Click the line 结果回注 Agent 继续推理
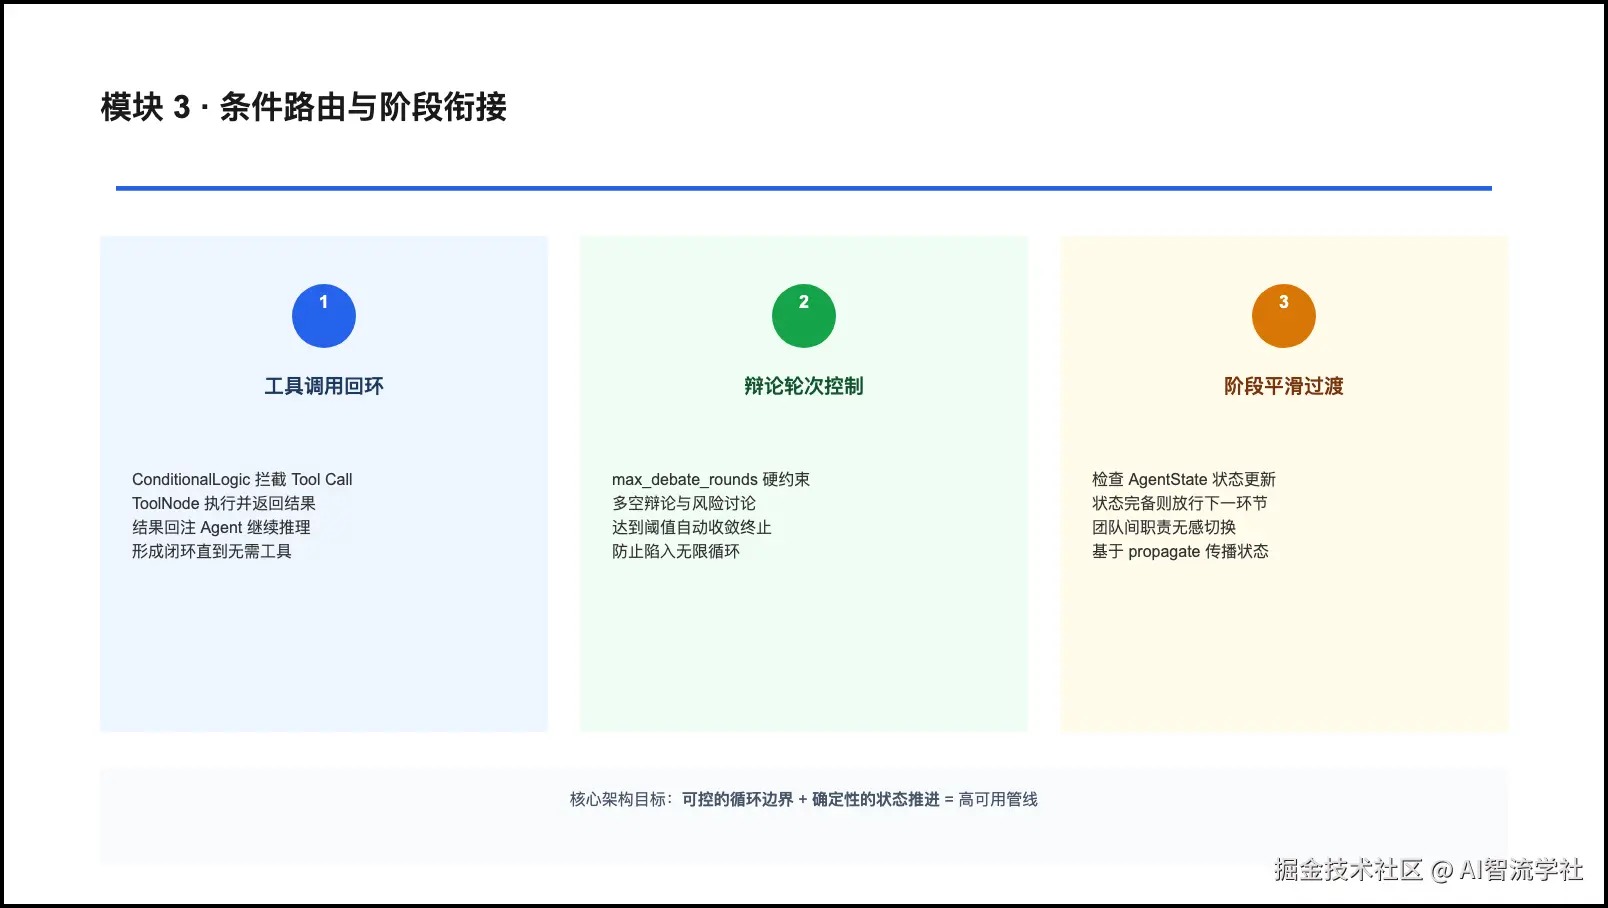The height and width of the screenshot is (908, 1608). click(x=221, y=528)
